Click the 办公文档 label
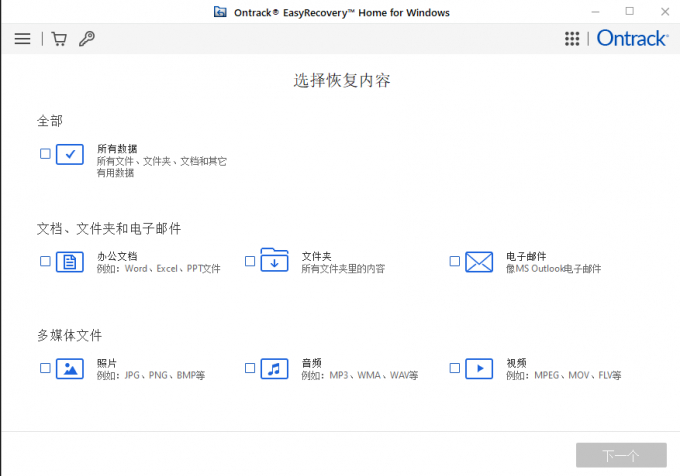The image size is (680, 476). click(117, 256)
